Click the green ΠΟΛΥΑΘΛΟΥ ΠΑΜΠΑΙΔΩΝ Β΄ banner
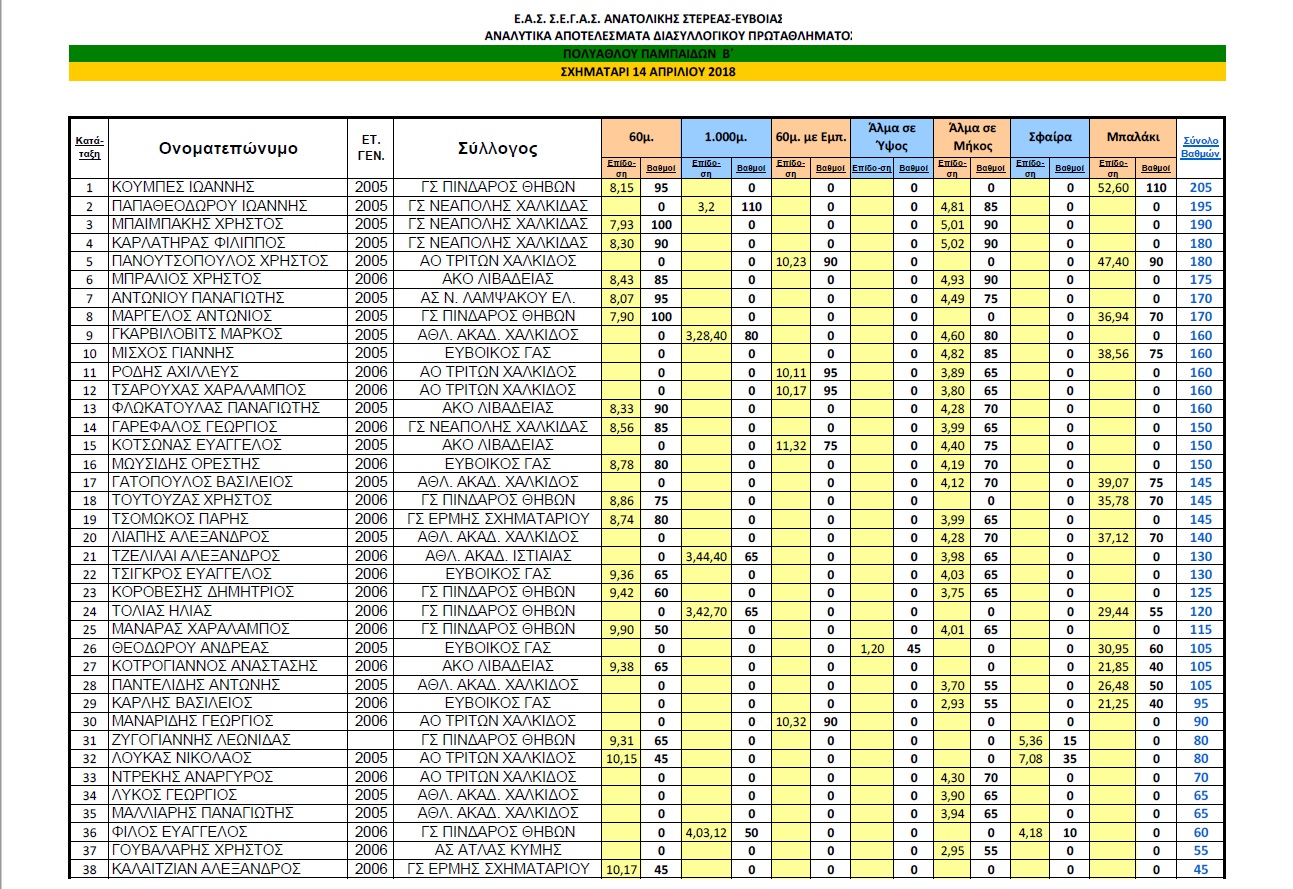Screen dimensions: 1293x889 coord(646,54)
